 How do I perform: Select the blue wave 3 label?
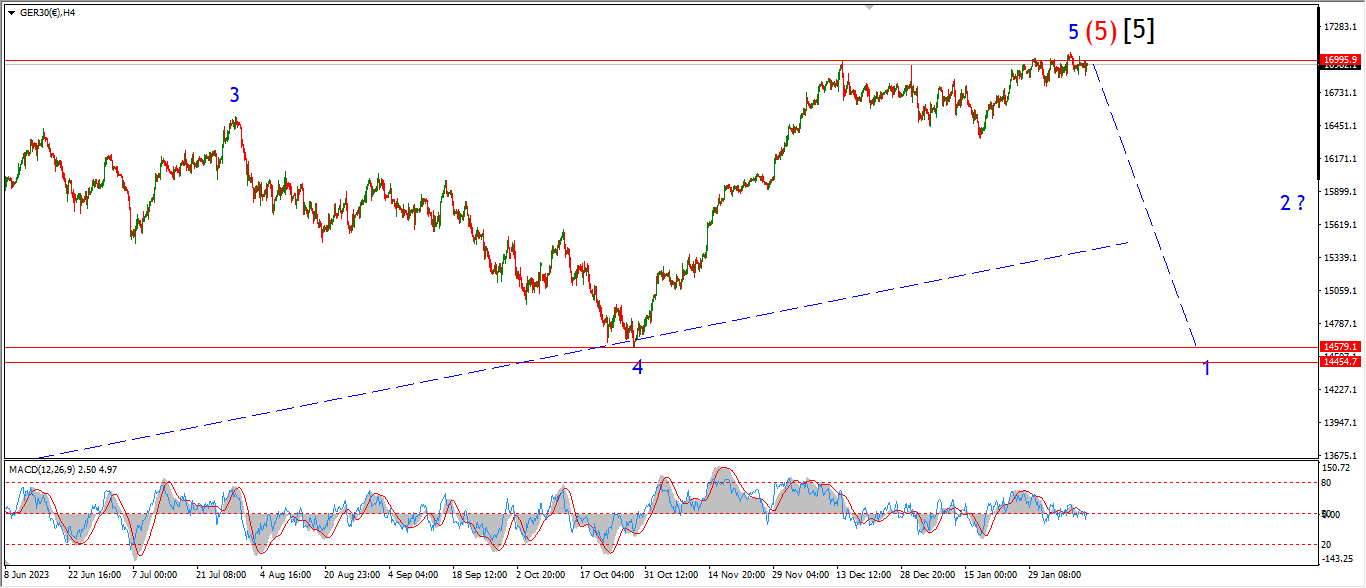click(234, 95)
